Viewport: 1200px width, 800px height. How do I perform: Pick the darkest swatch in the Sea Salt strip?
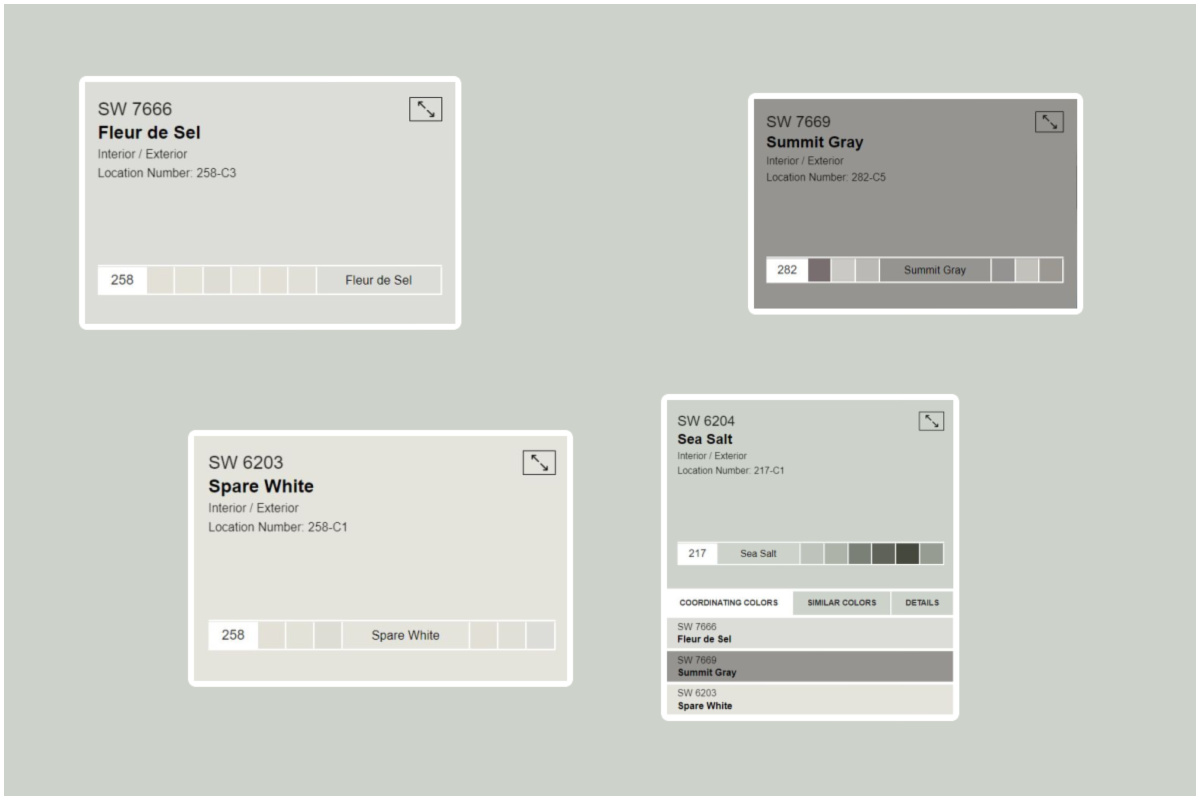pos(907,554)
